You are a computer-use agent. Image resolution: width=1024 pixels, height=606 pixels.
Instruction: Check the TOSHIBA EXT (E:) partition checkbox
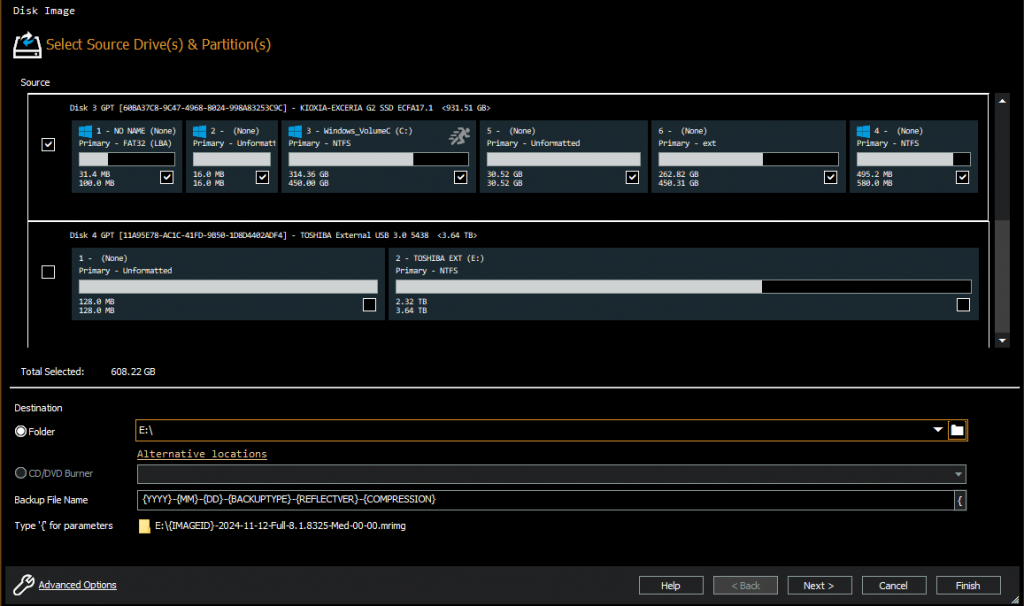tap(963, 304)
